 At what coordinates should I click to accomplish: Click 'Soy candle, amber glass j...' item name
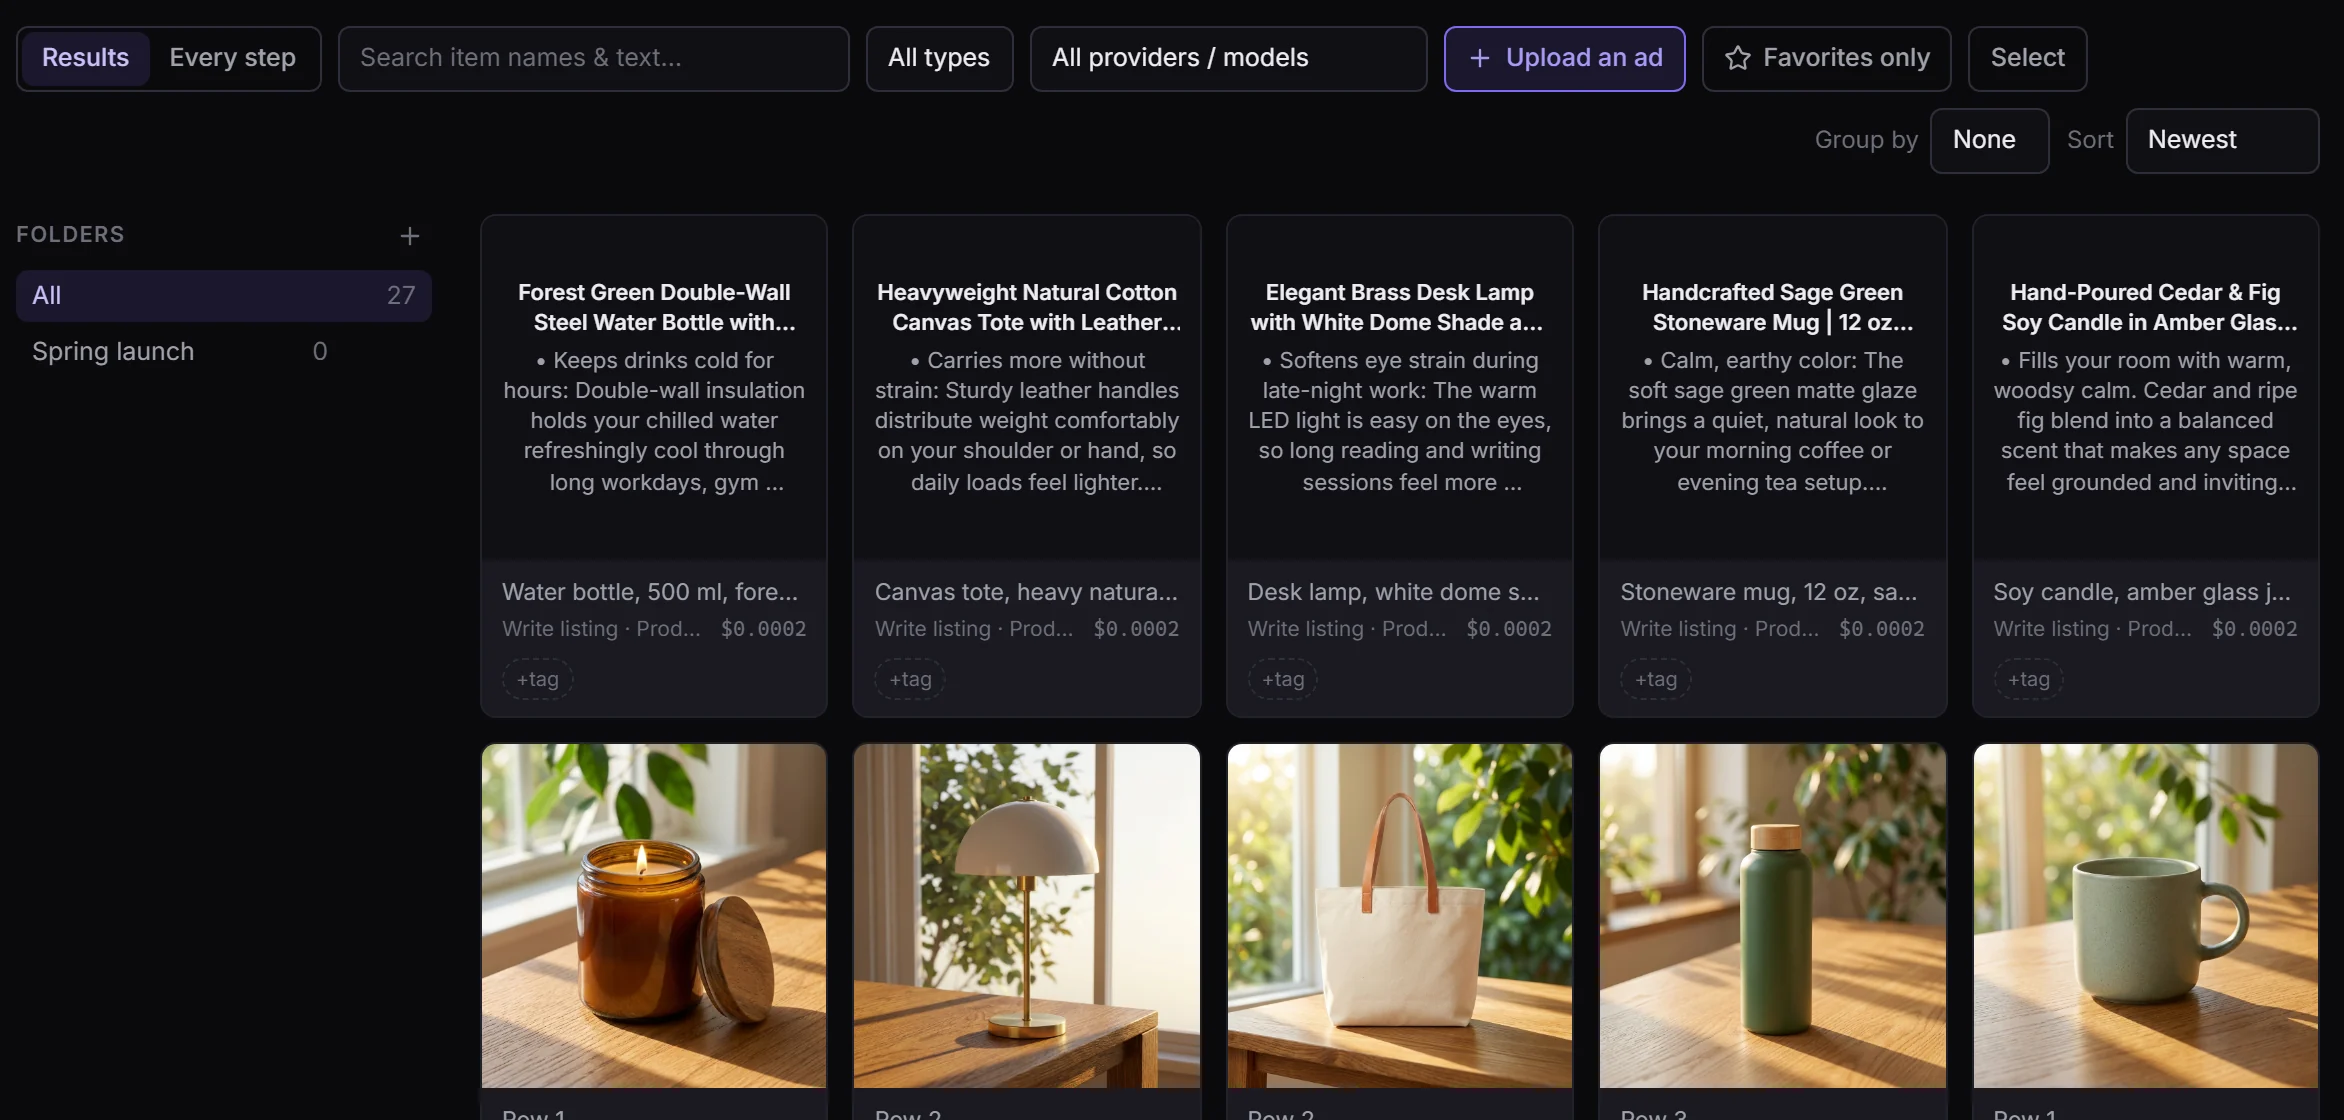(x=2142, y=592)
